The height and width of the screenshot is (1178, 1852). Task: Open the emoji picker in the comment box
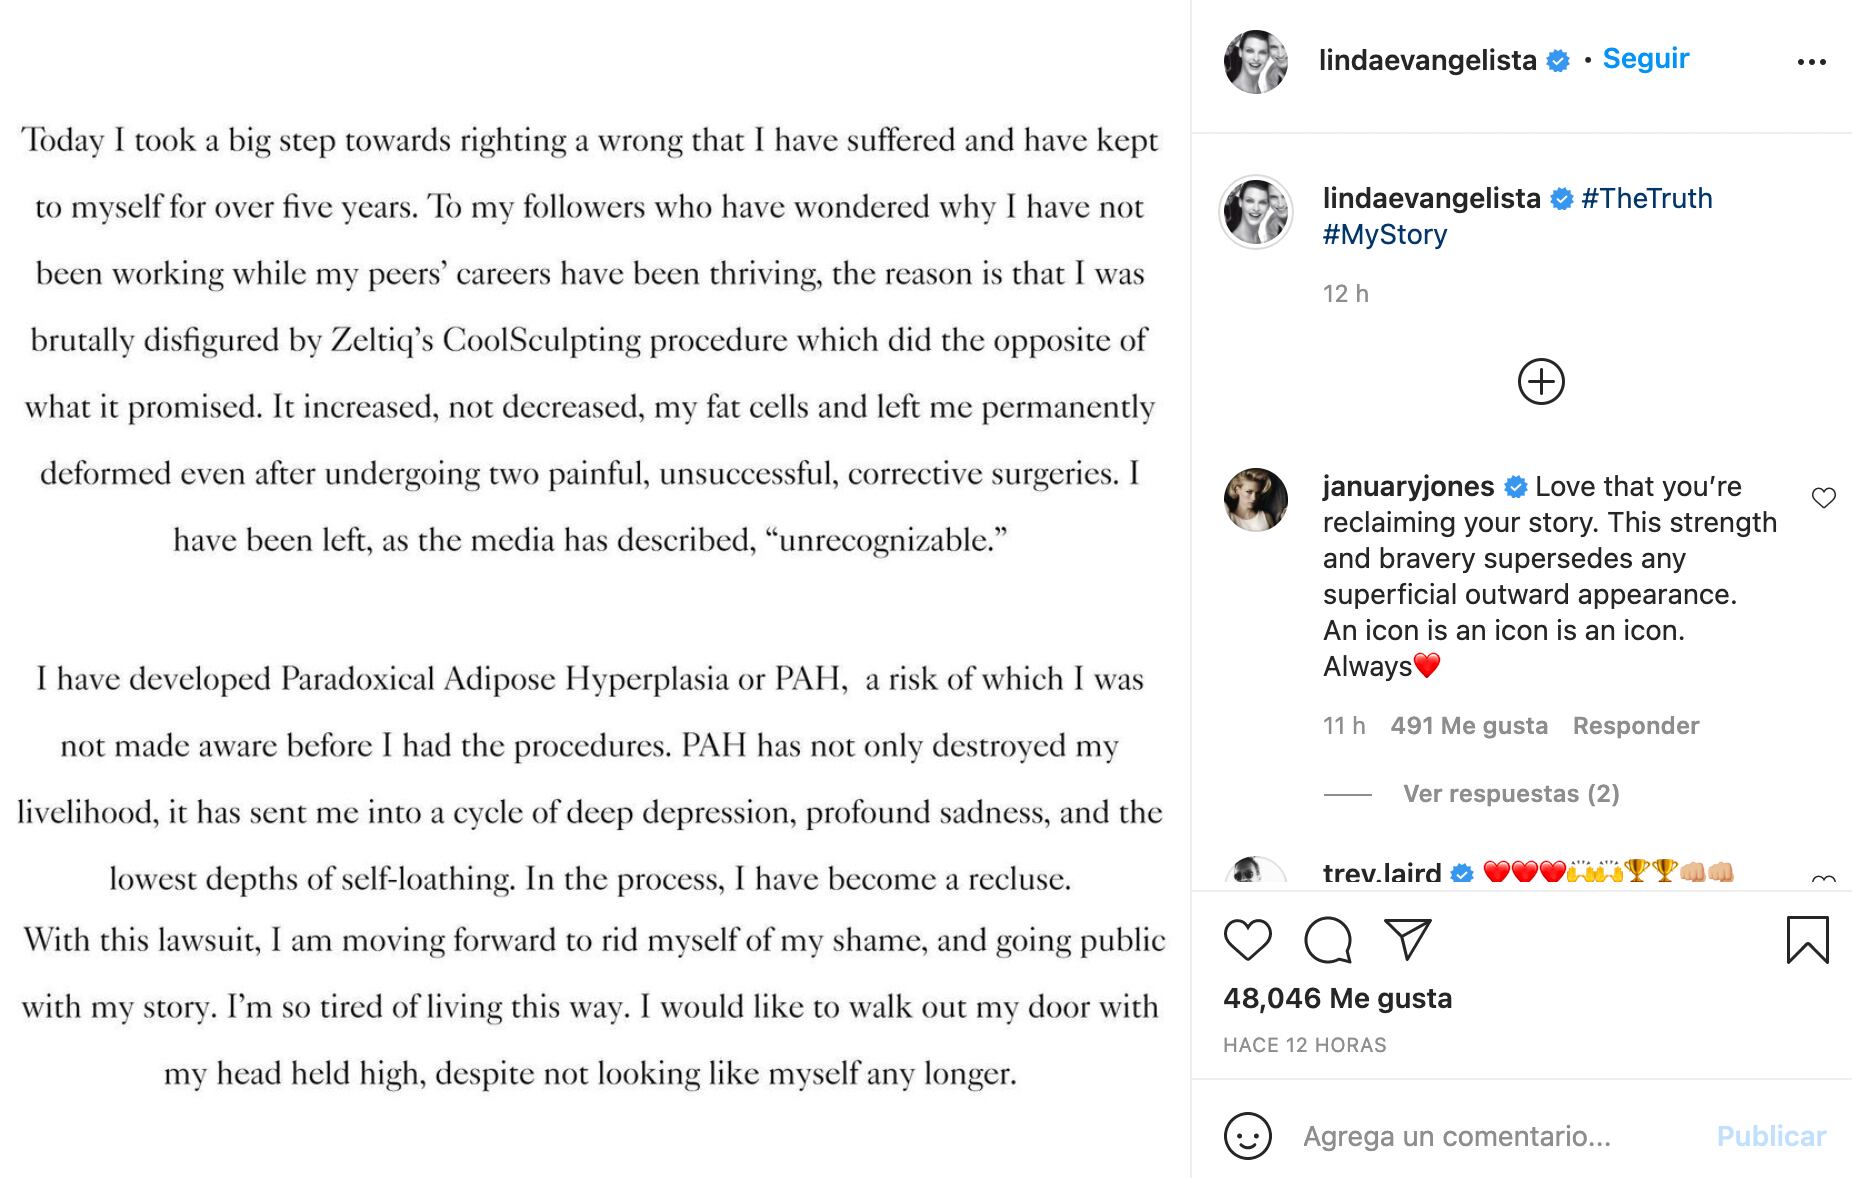click(x=1246, y=1136)
